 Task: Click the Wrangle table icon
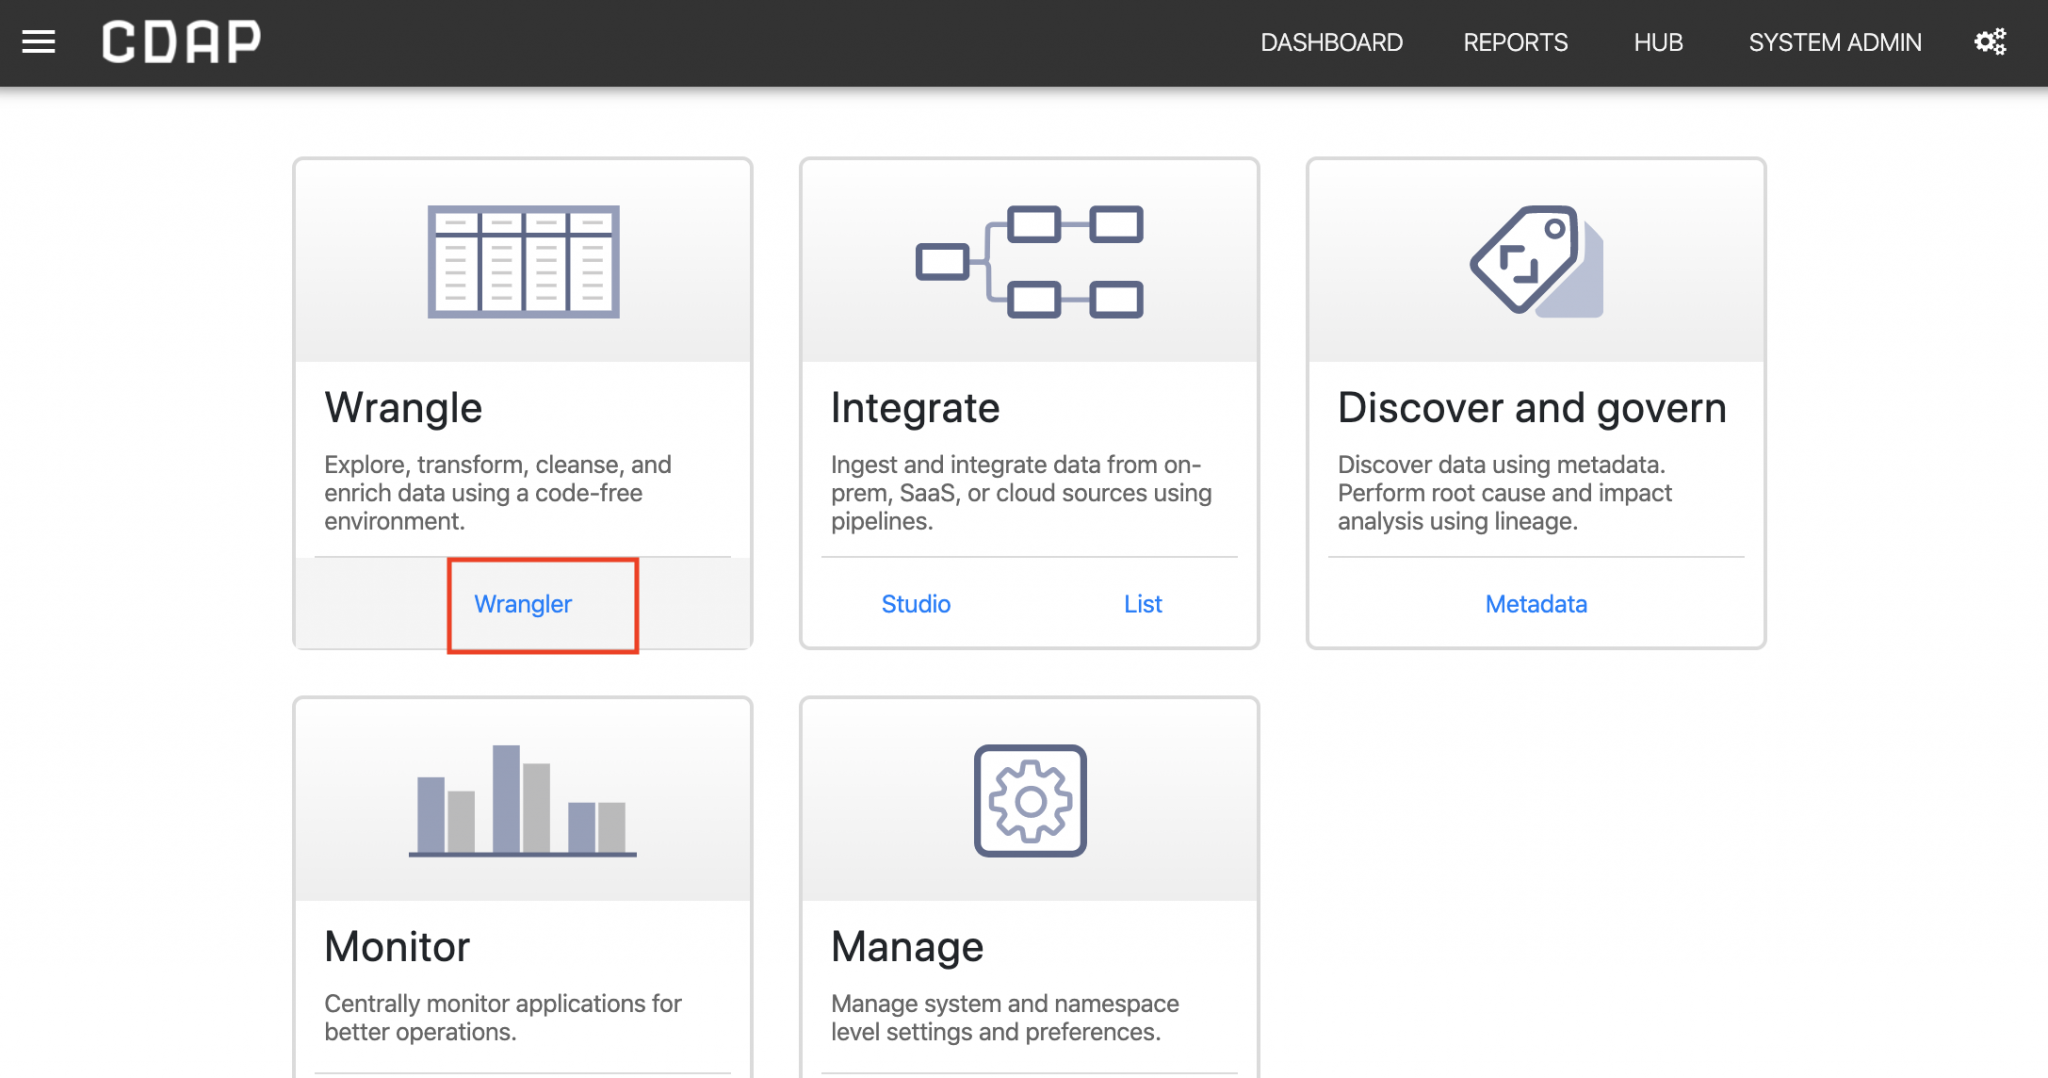[523, 262]
